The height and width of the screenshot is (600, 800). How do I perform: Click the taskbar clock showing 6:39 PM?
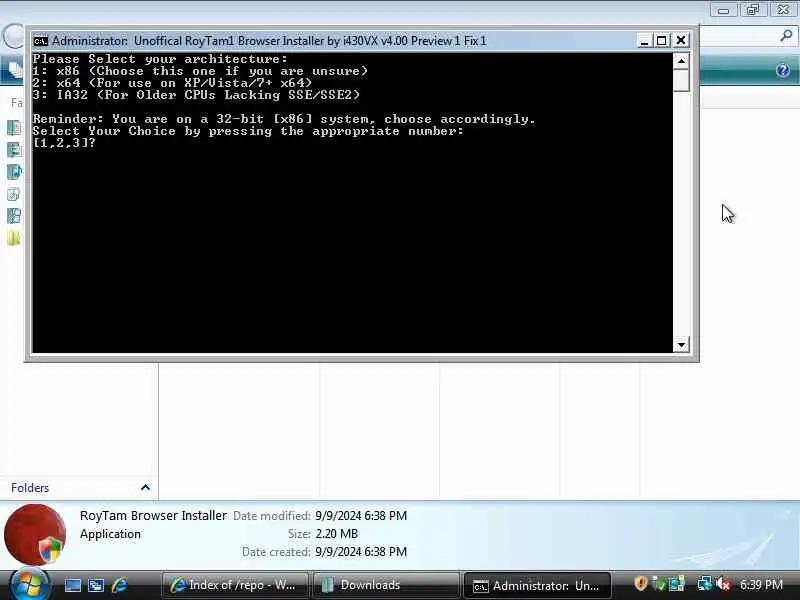(x=761, y=585)
